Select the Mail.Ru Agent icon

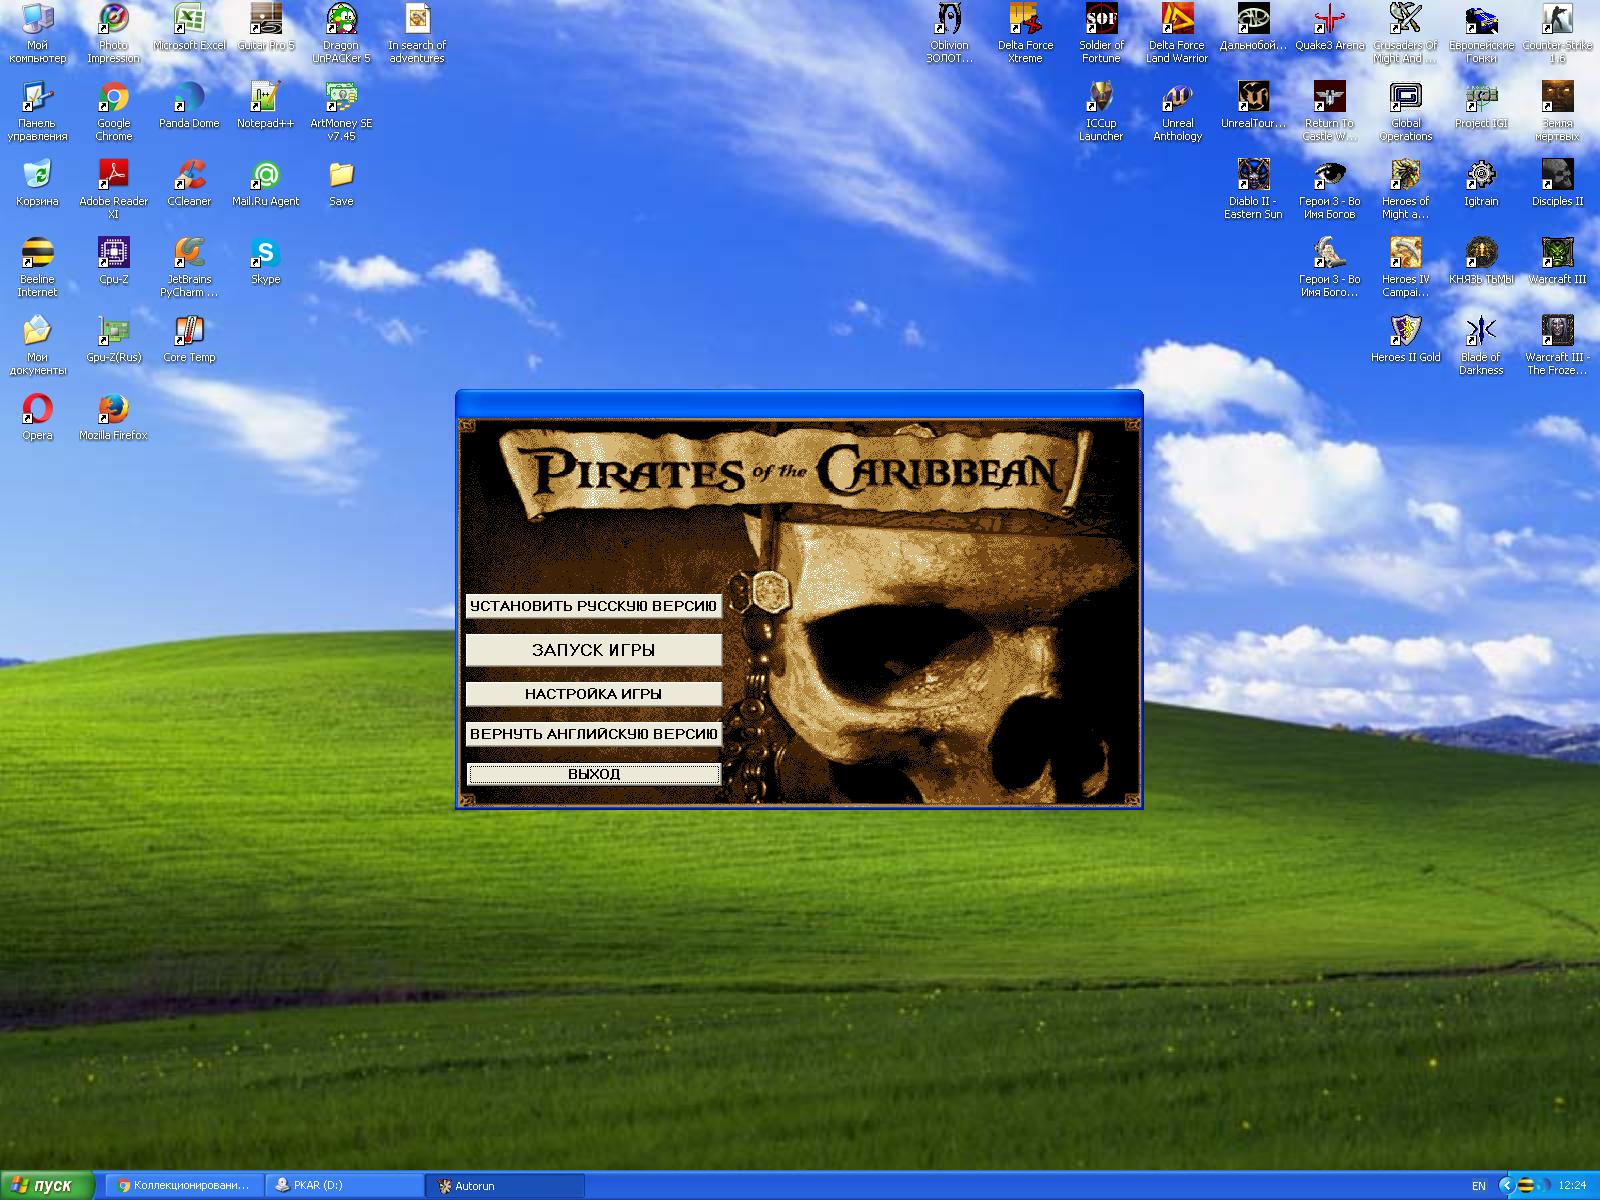pyautogui.click(x=265, y=184)
